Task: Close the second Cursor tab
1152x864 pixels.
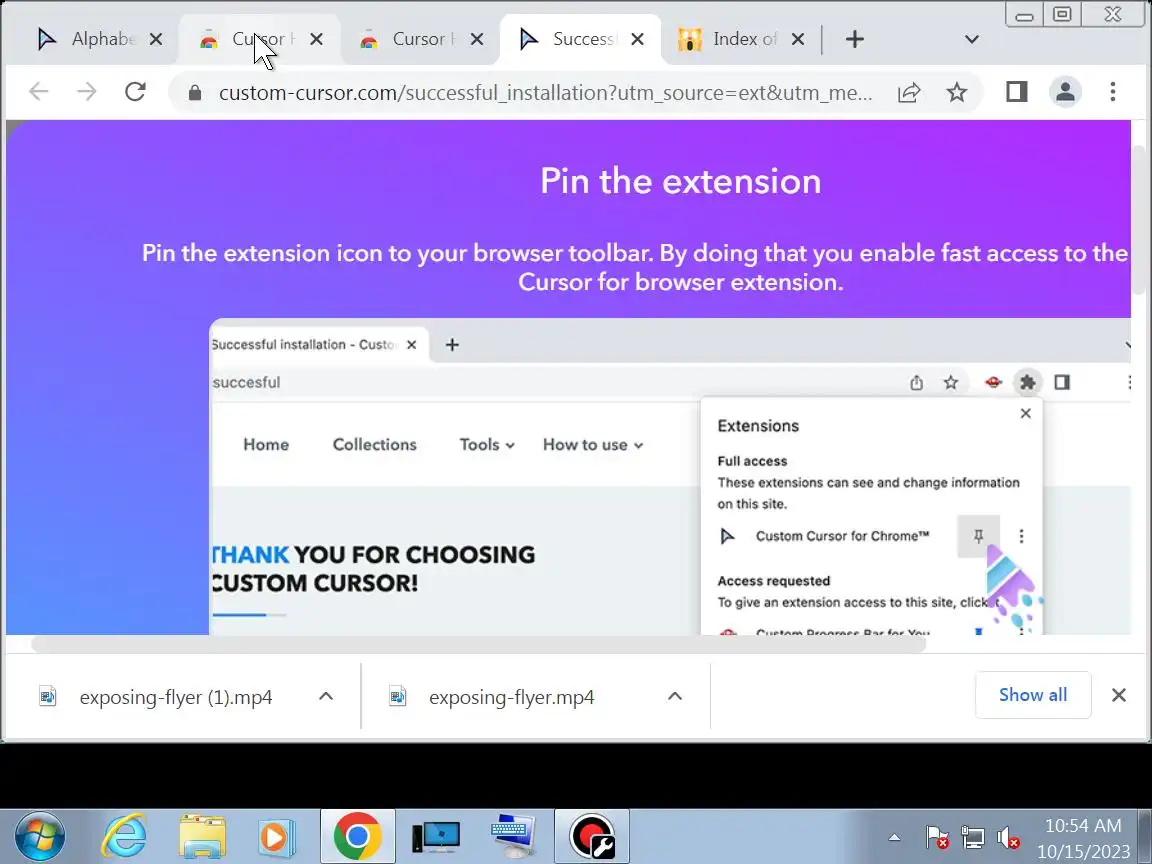Action: coord(477,39)
